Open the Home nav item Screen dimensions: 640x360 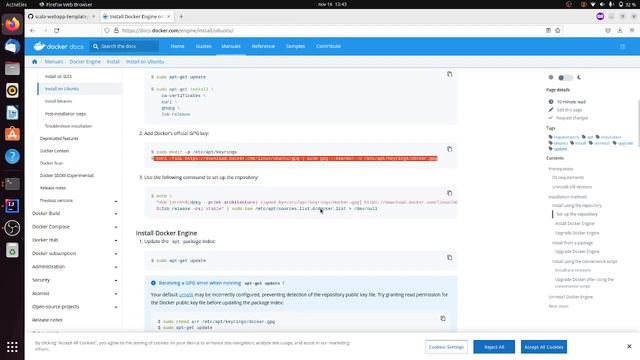[178, 46]
